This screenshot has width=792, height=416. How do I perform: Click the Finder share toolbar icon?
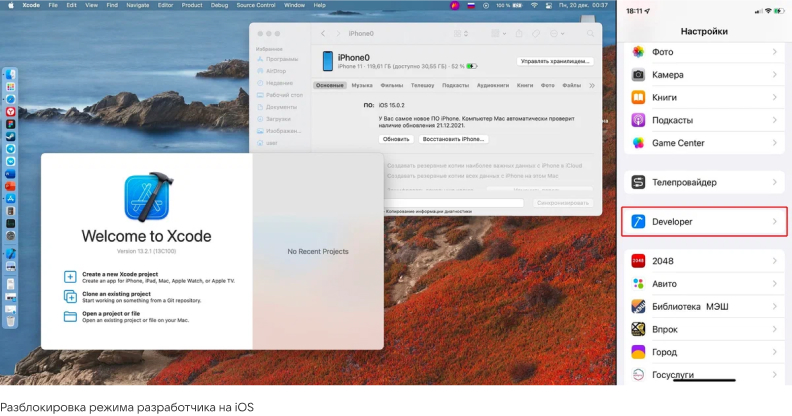[x=519, y=33]
